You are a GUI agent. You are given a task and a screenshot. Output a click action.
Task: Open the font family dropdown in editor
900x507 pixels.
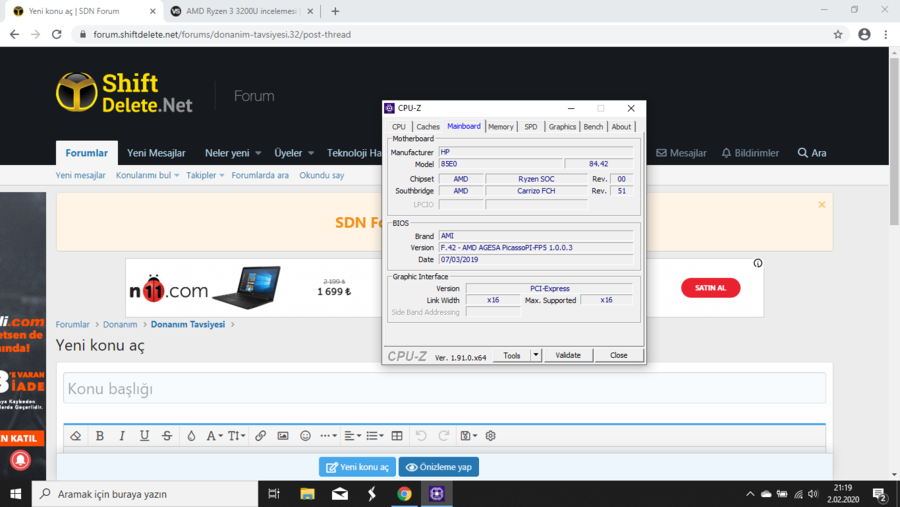[x=214, y=436]
